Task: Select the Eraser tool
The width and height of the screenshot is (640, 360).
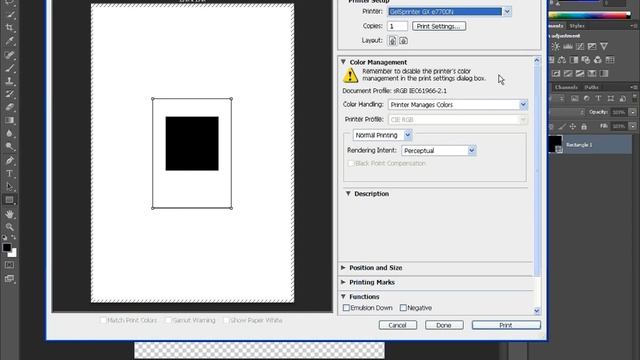Action: pos(9,107)
